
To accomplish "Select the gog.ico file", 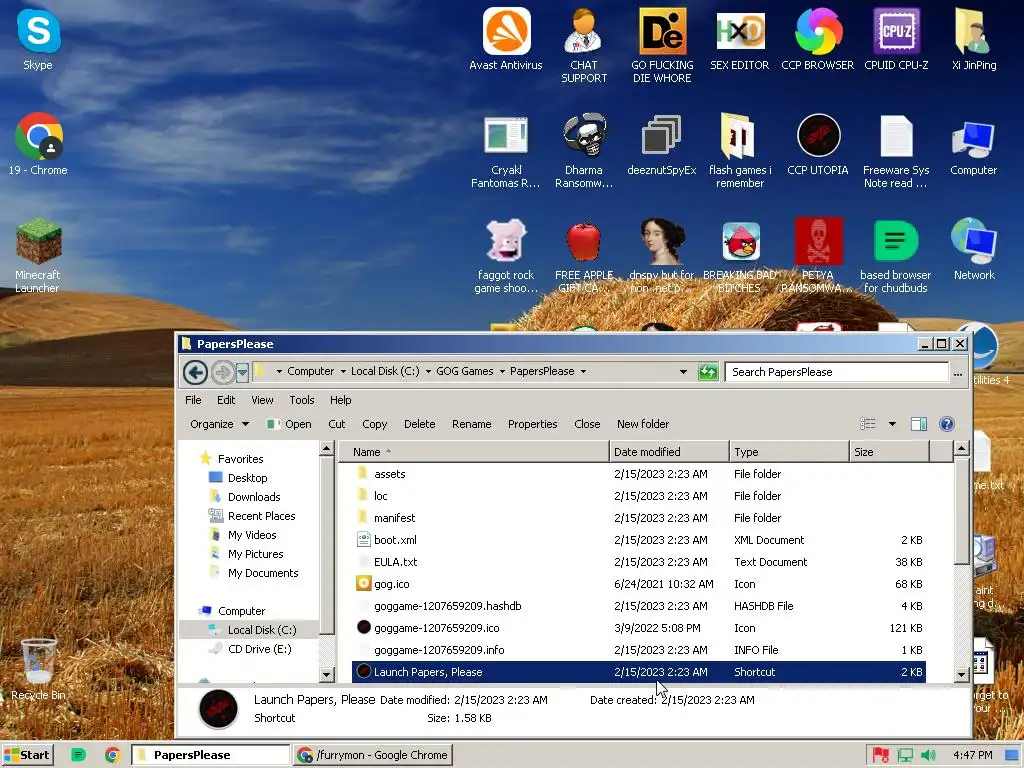I will (x=639, y=584).
